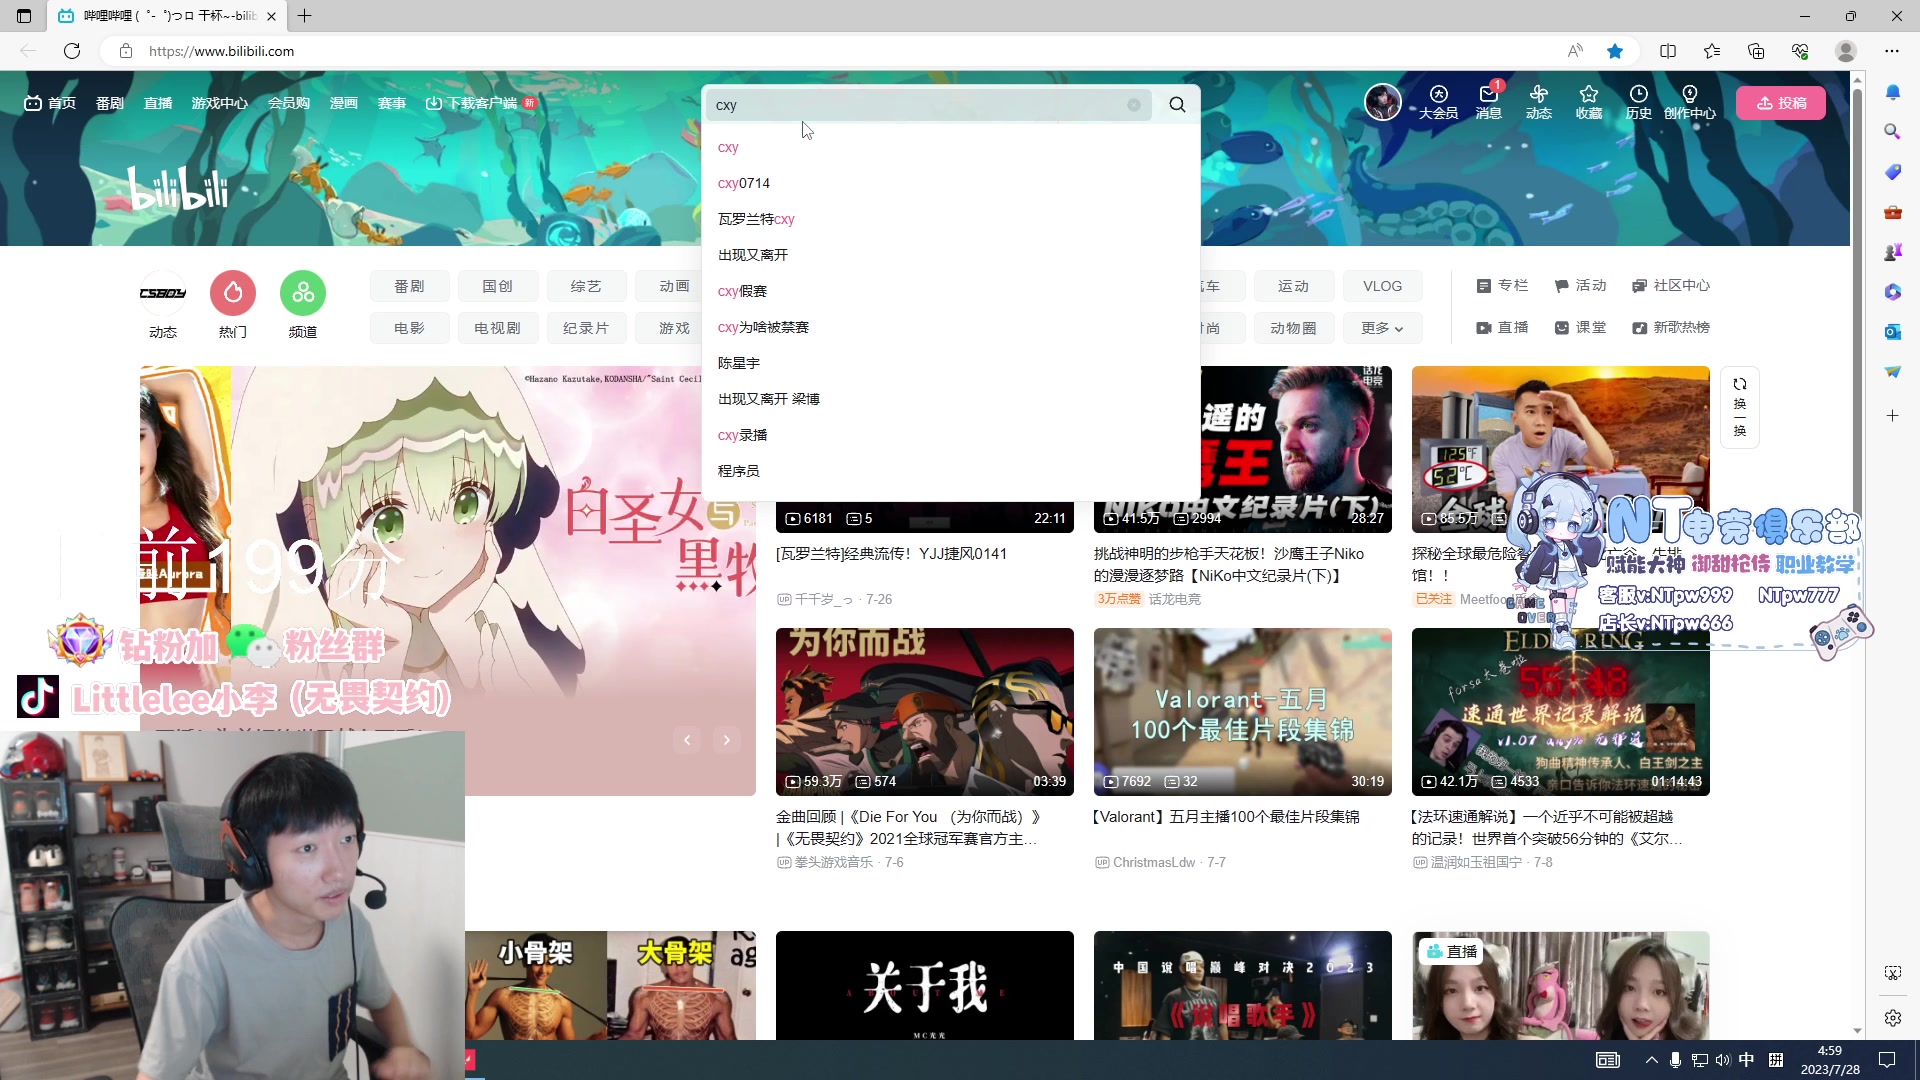Open VLOG category
Screen dimensions: 1920x1080
coord(1382,286)
